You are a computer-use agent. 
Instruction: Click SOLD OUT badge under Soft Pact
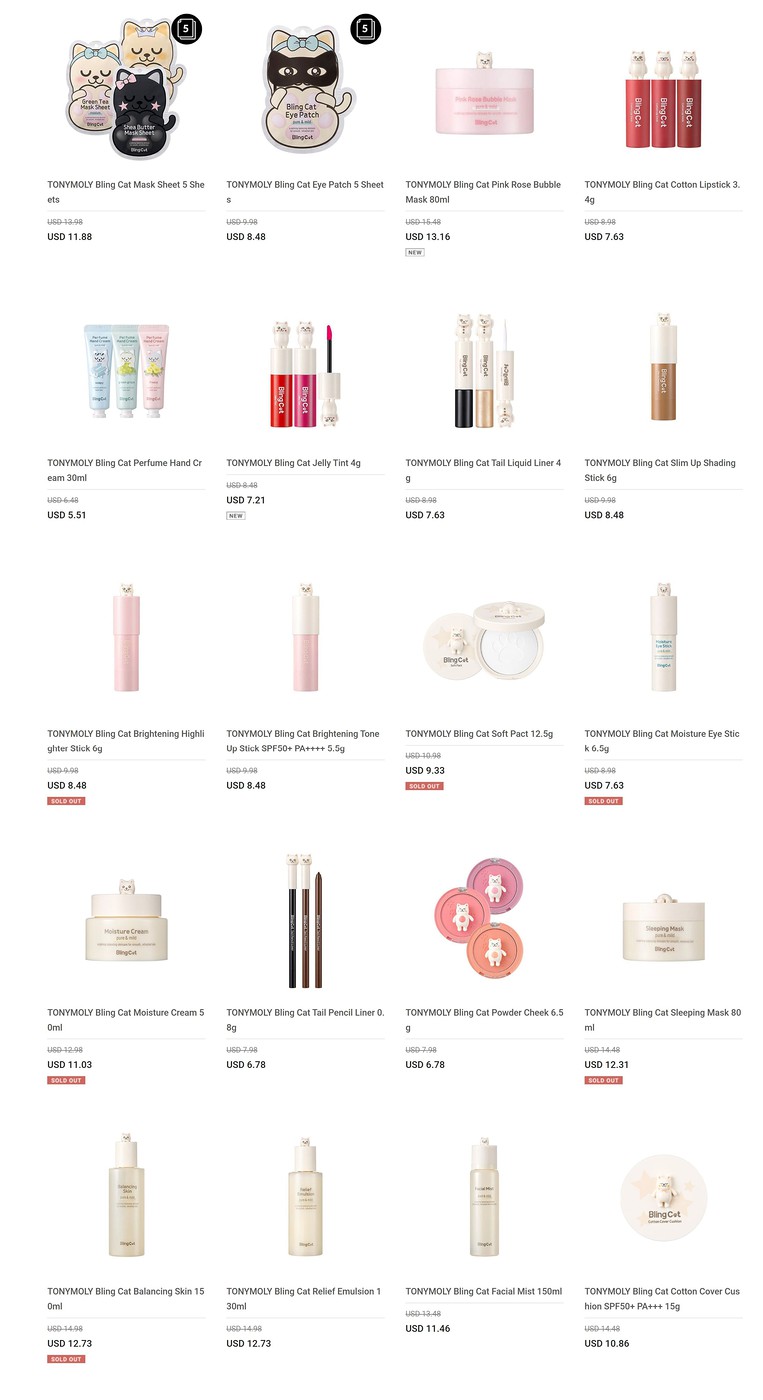click(424, 786)
